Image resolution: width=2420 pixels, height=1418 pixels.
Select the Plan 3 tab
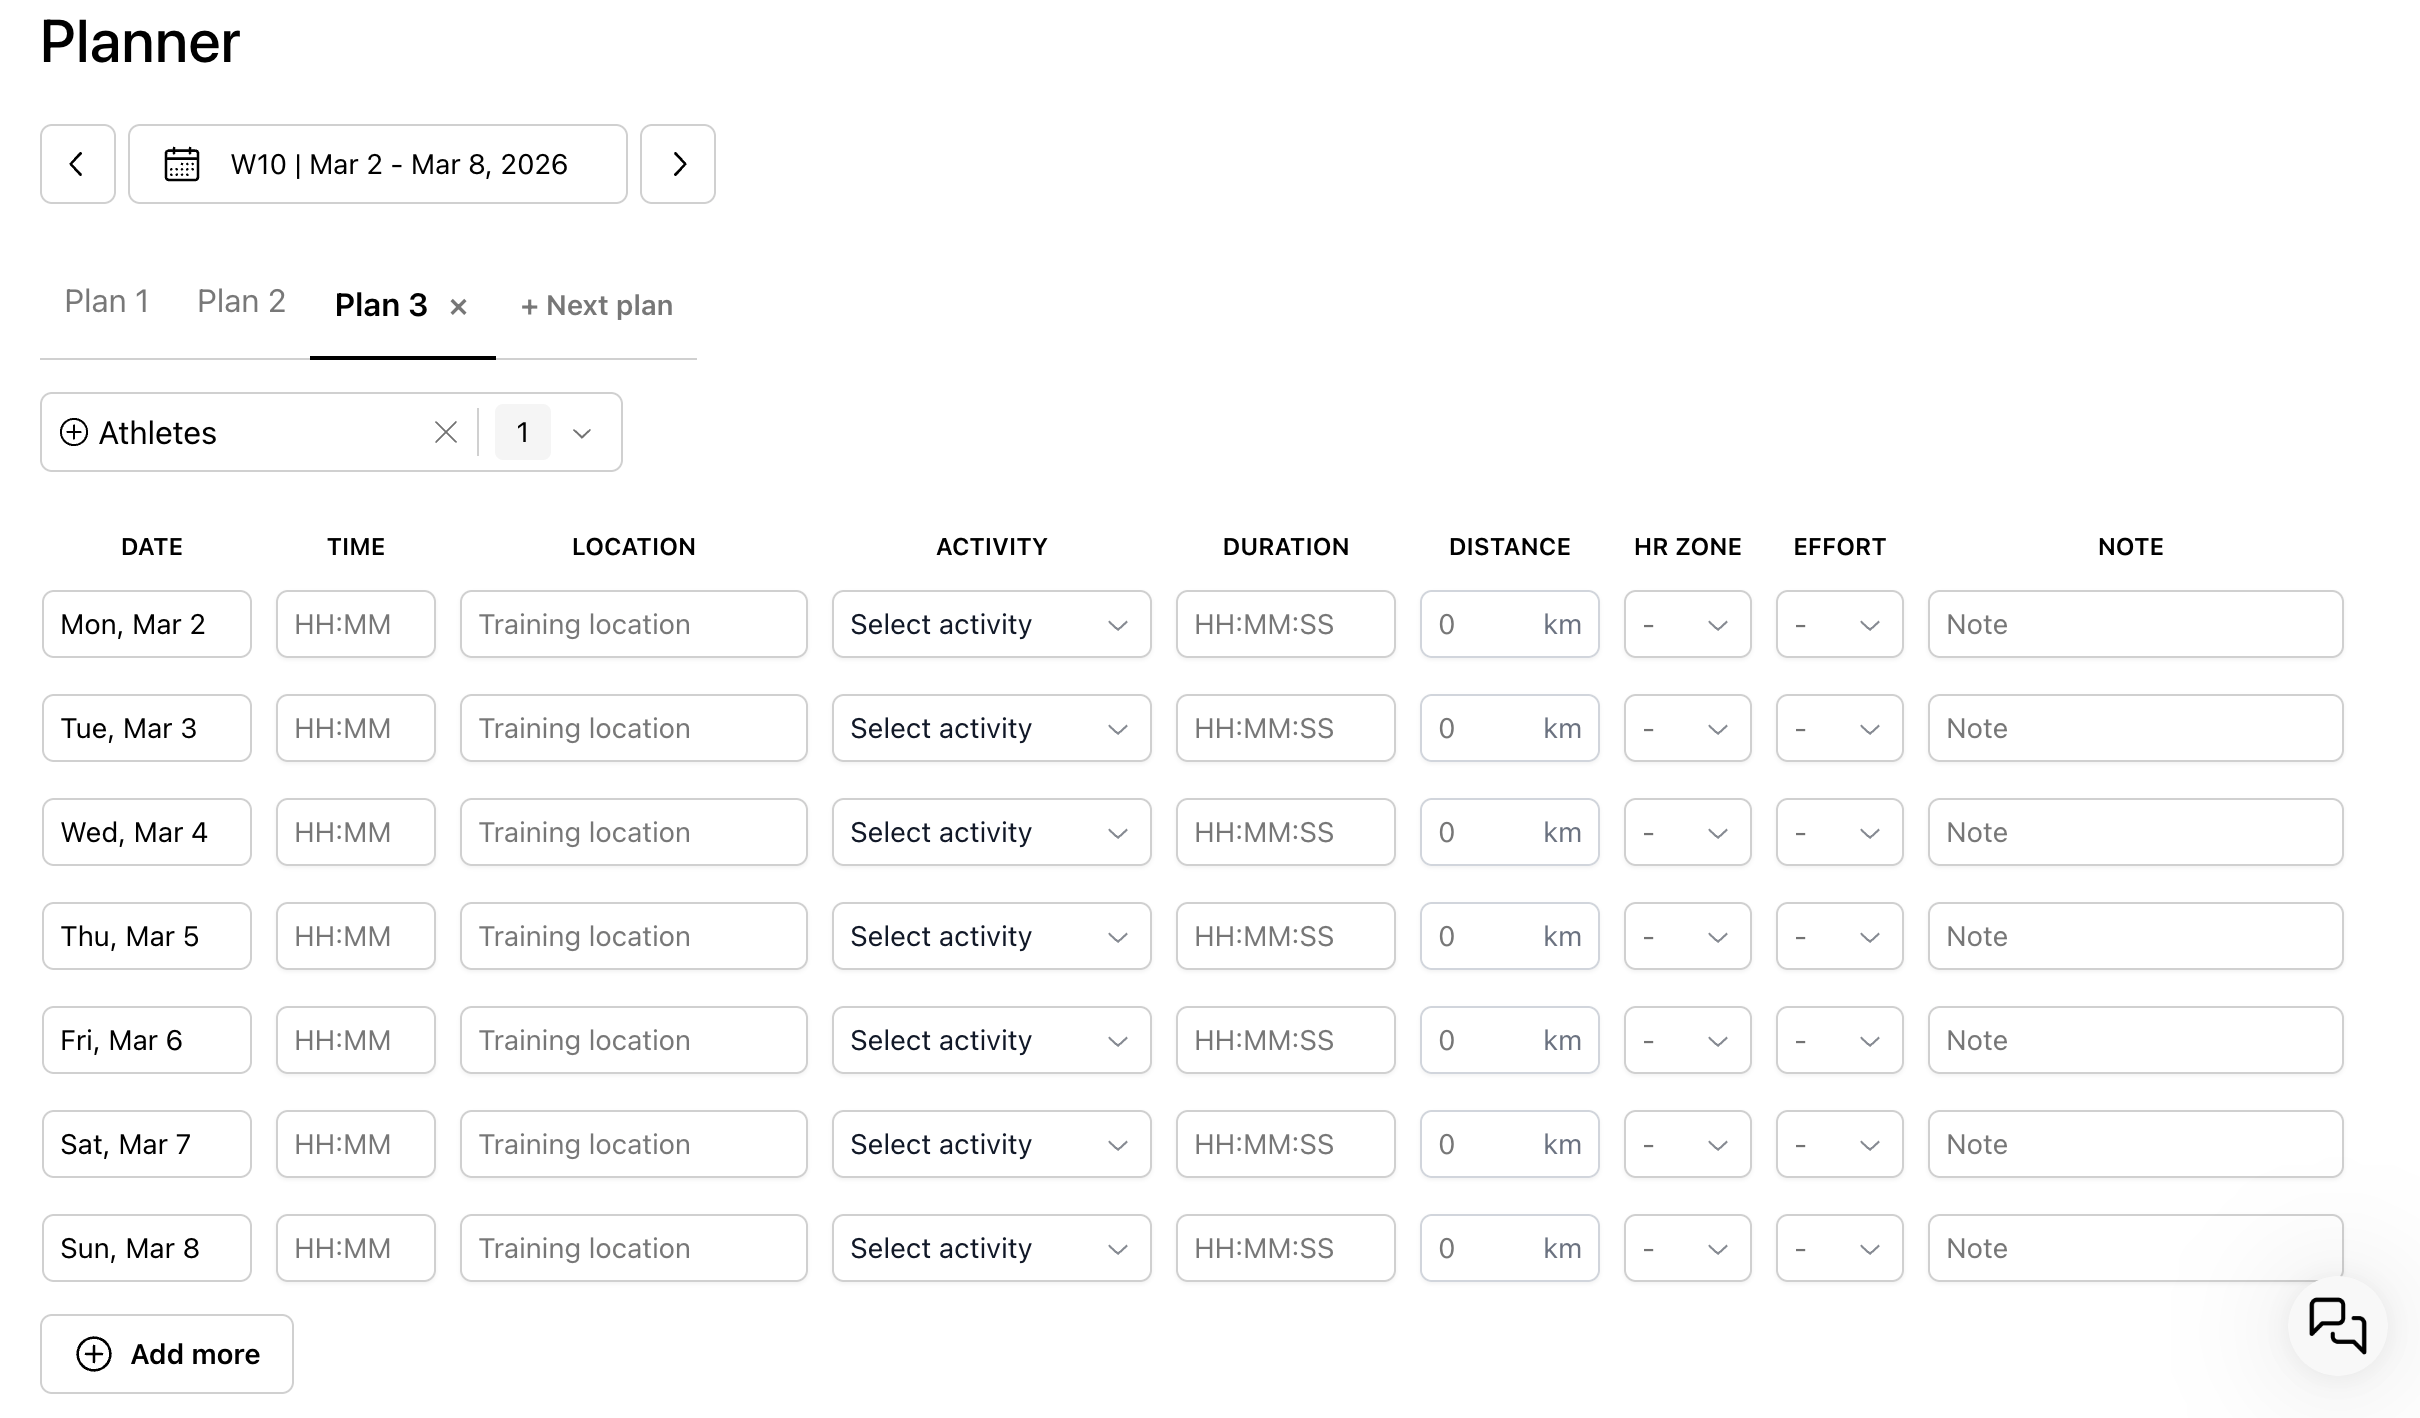381,305
